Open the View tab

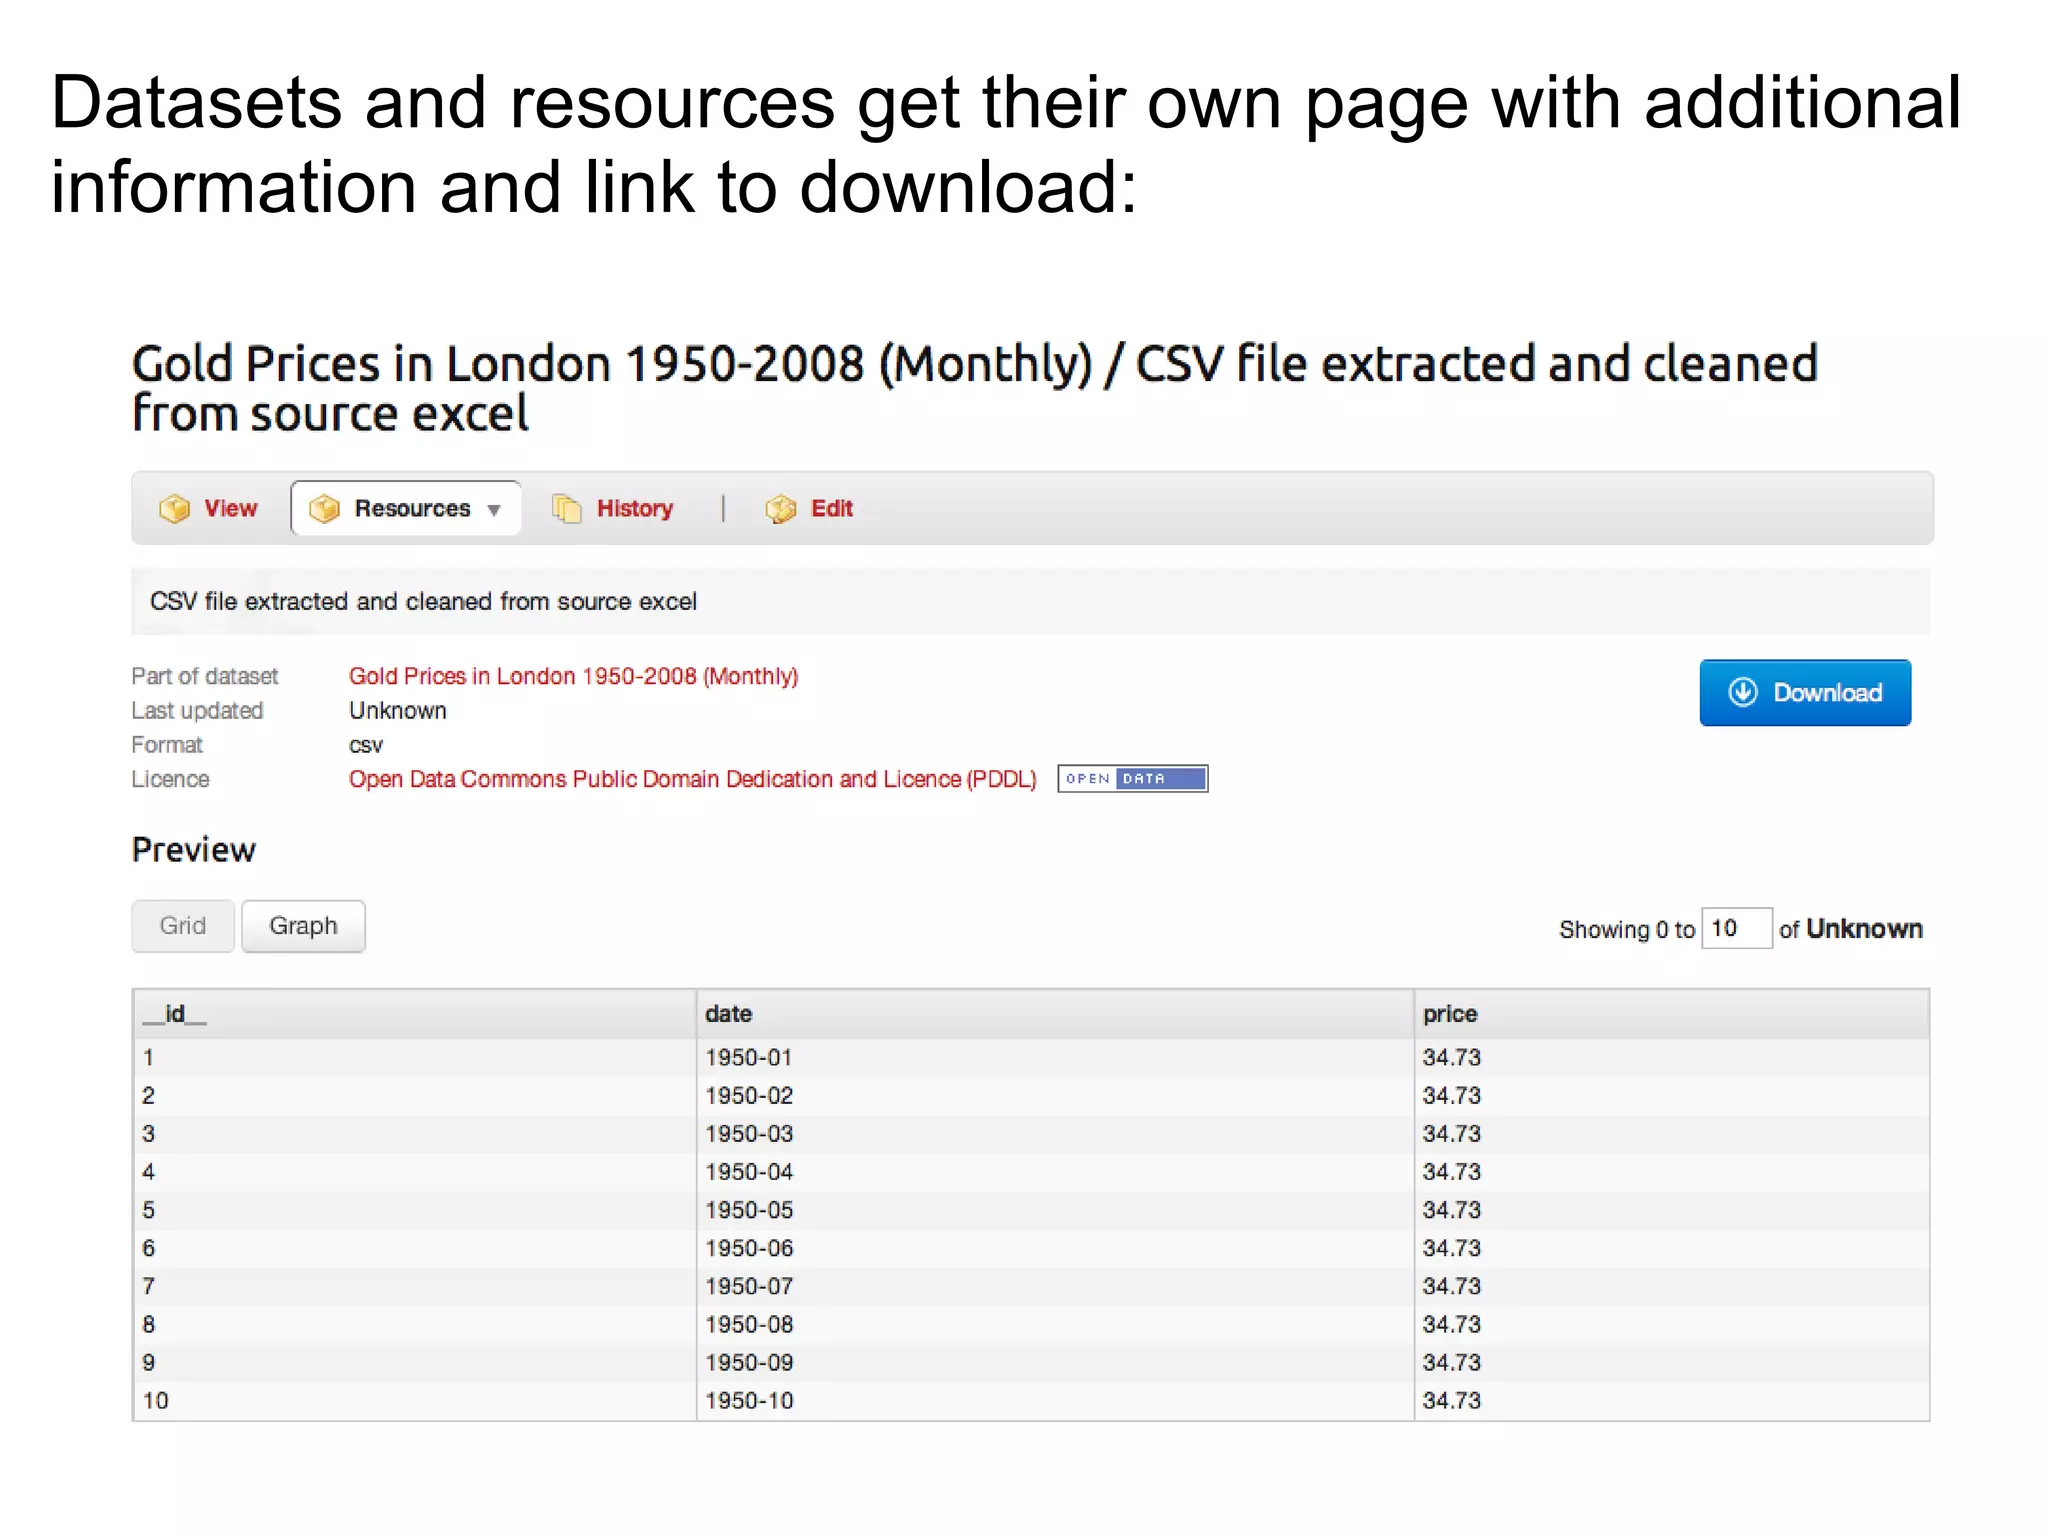pos(230,509)
